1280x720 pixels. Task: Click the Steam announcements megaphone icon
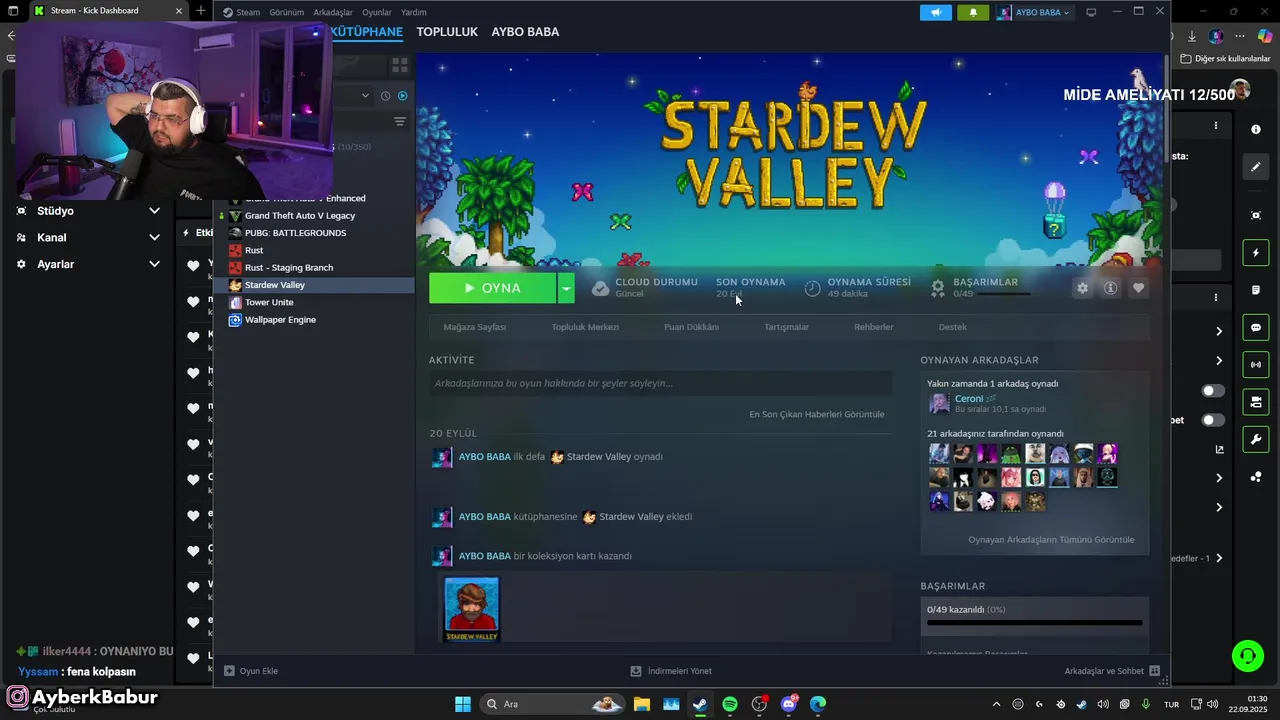point(936,12)
